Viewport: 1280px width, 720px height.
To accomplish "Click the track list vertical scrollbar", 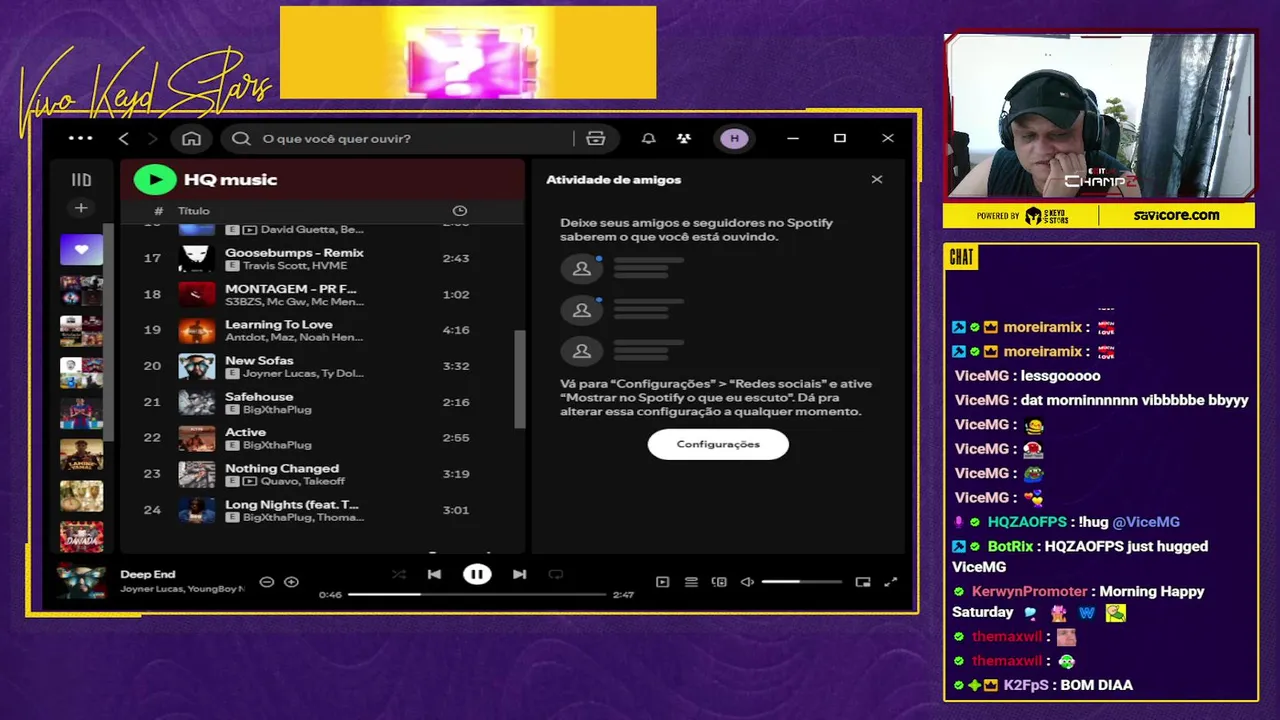I will click(x=519, y=380).
